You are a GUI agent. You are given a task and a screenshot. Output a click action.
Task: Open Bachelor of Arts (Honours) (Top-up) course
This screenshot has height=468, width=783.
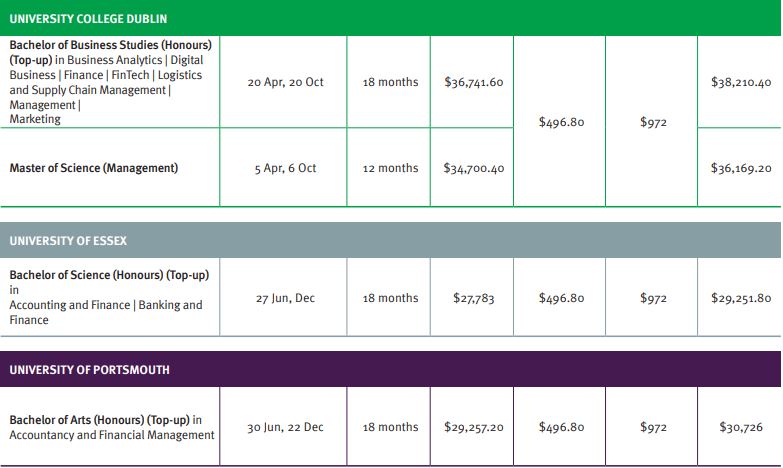click(x=105, y=420)
